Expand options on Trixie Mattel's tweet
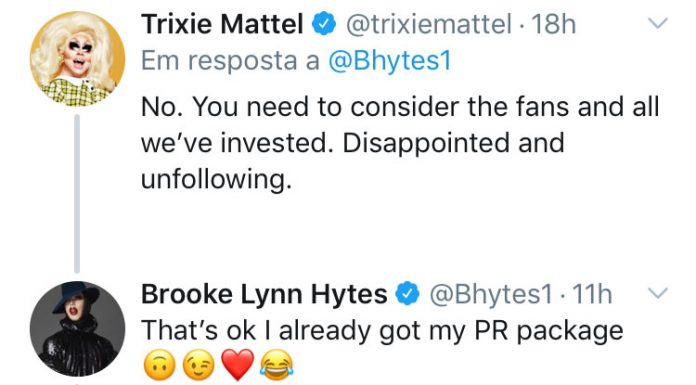696x385 pixels. (x=657, y=23)
